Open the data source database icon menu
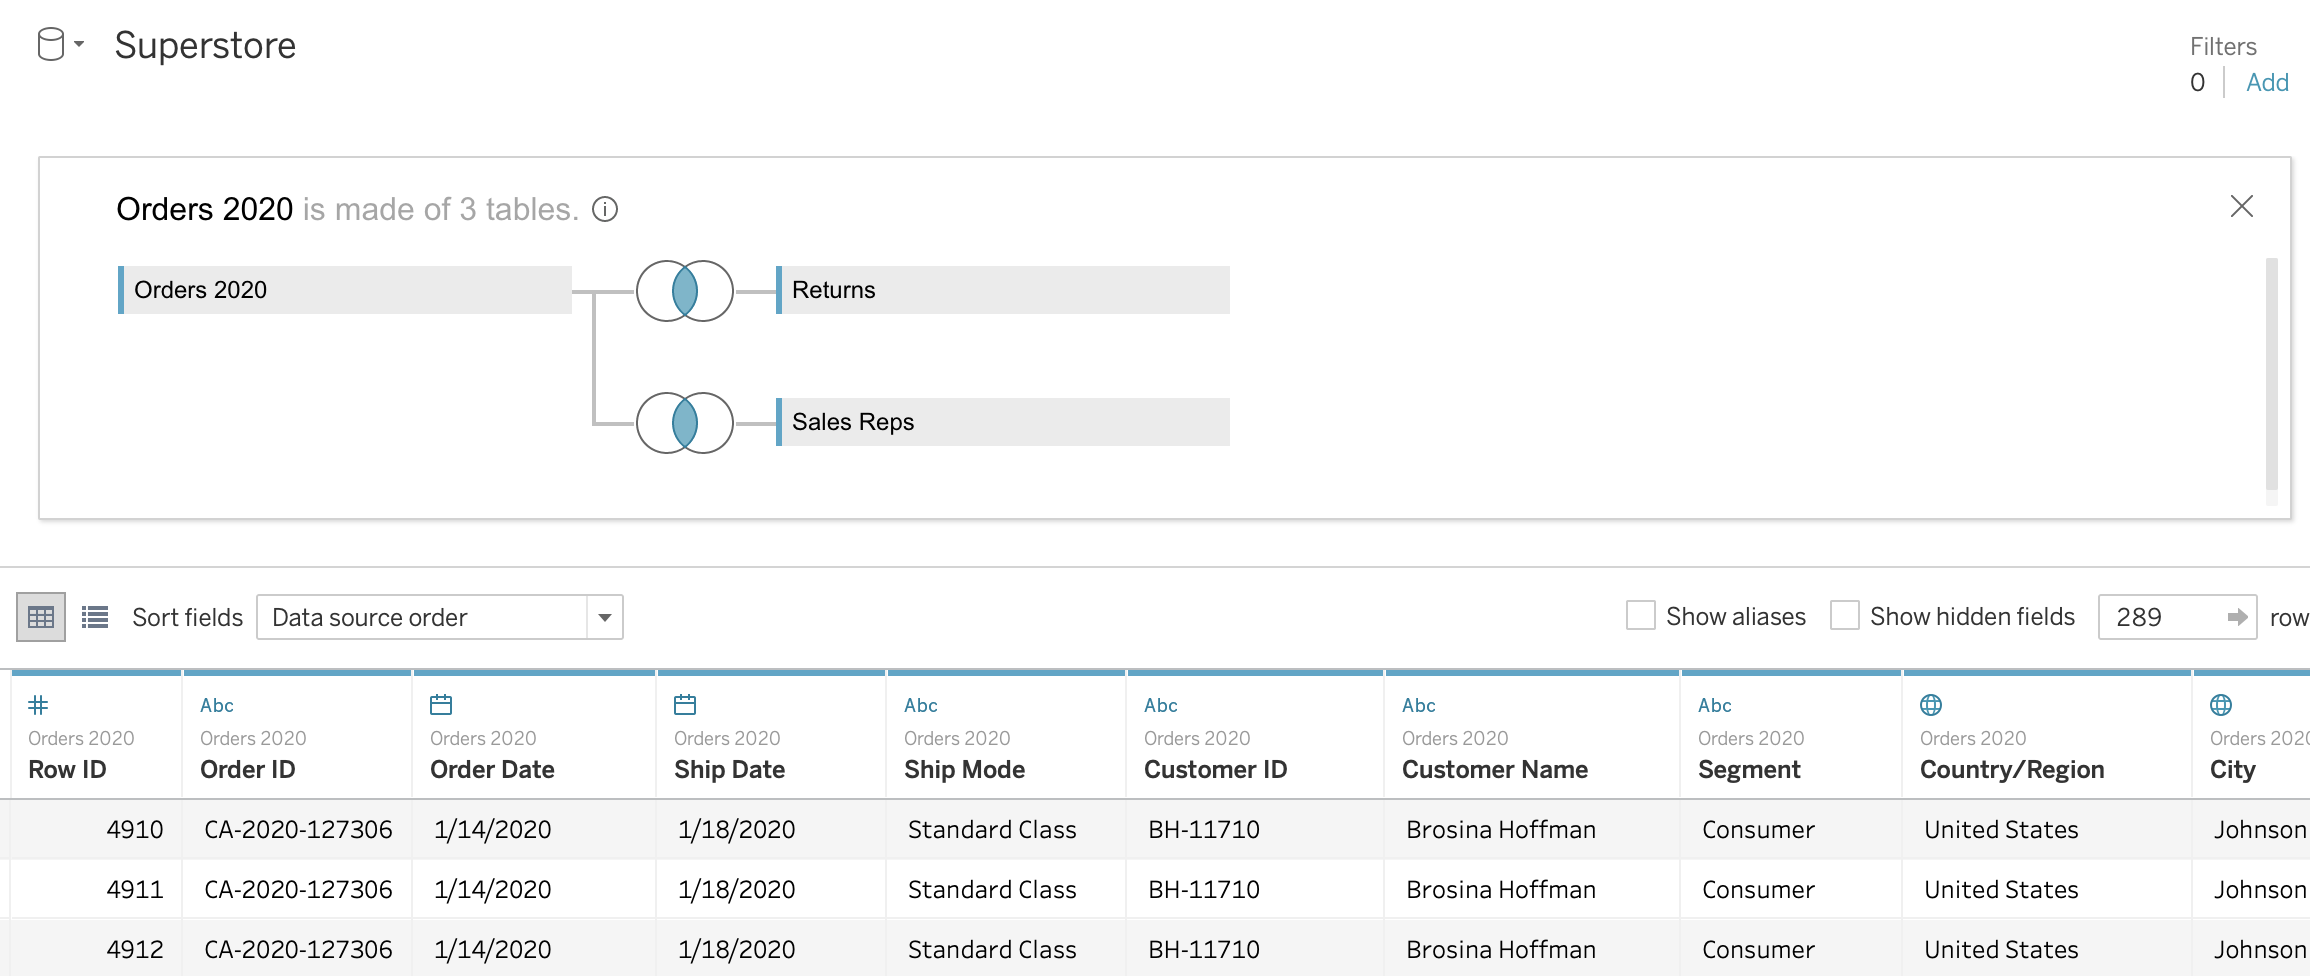Image resolution: width=2310 pixels, height=976 pixels. (x=51, y=45)
